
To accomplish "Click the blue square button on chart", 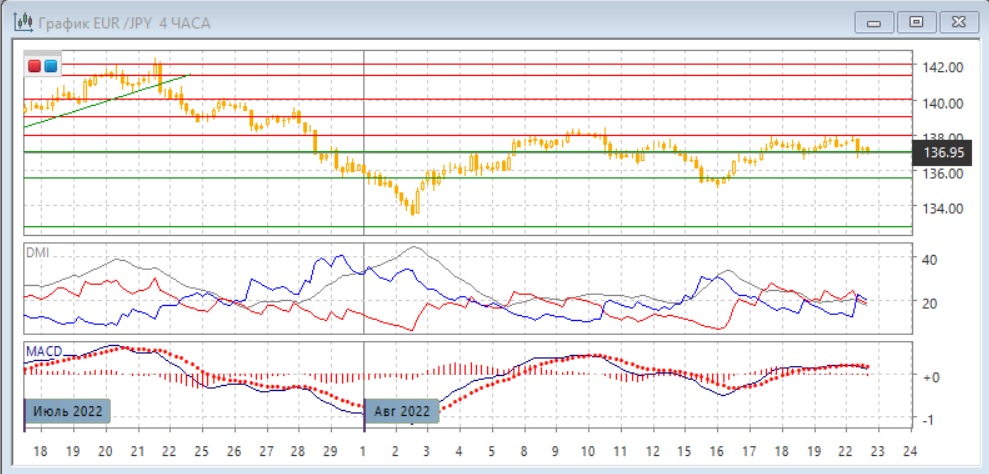I will coord(50,66).
